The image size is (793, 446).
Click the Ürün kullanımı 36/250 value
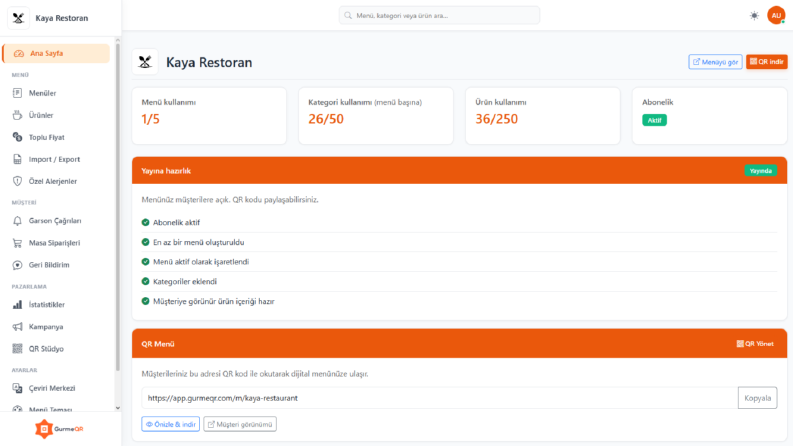(x=496, y=119)
